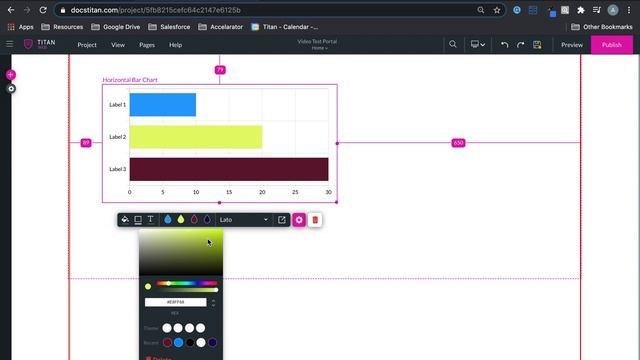The image size is (640, 360).
Task: Open the Lato font dropdown
Action: point(244,220)
